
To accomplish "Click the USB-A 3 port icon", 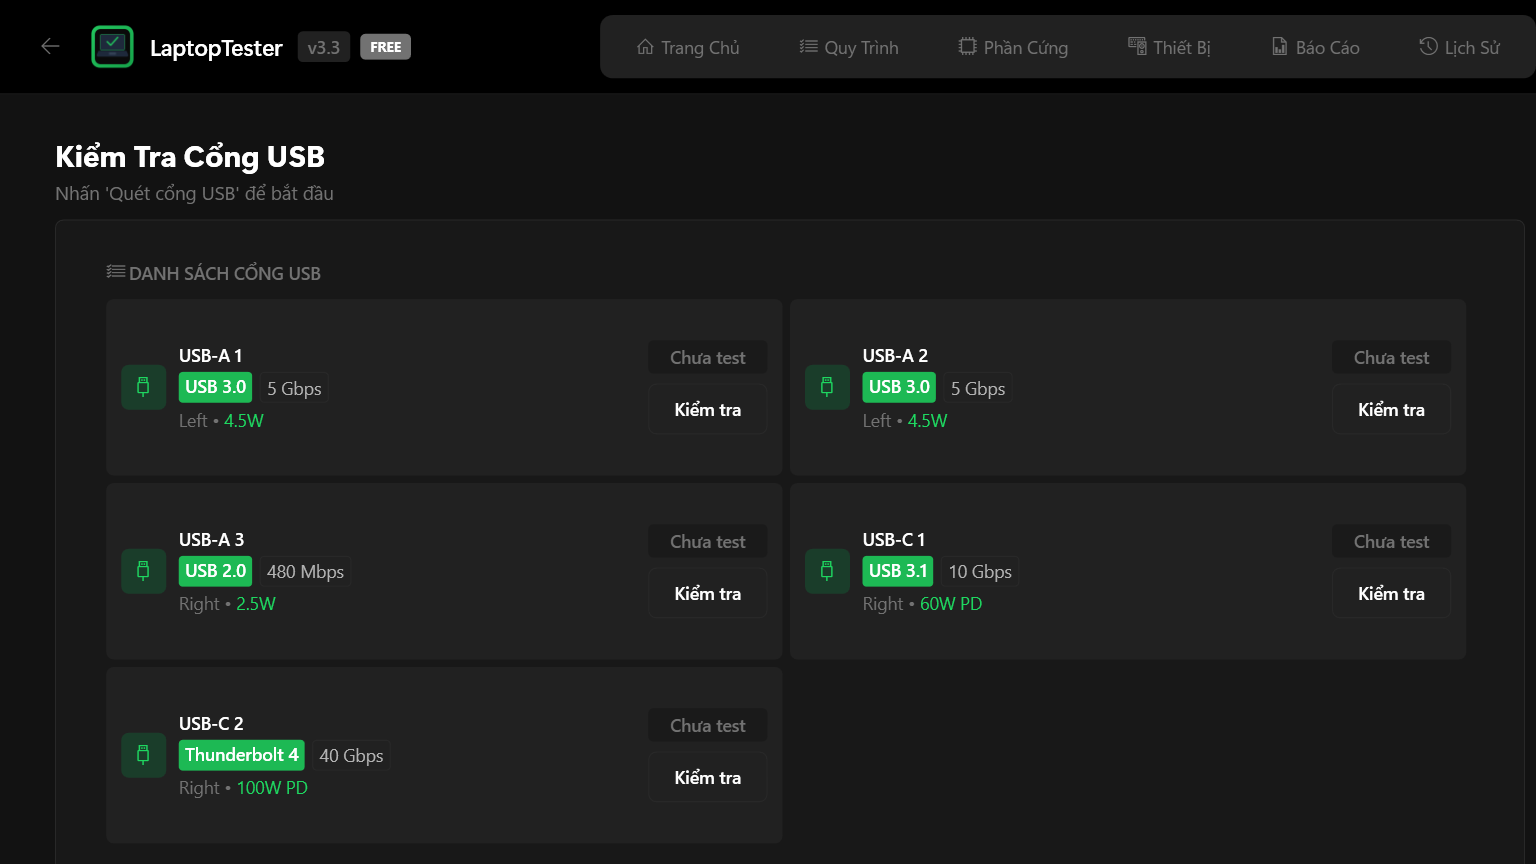I will pos(143,571).
